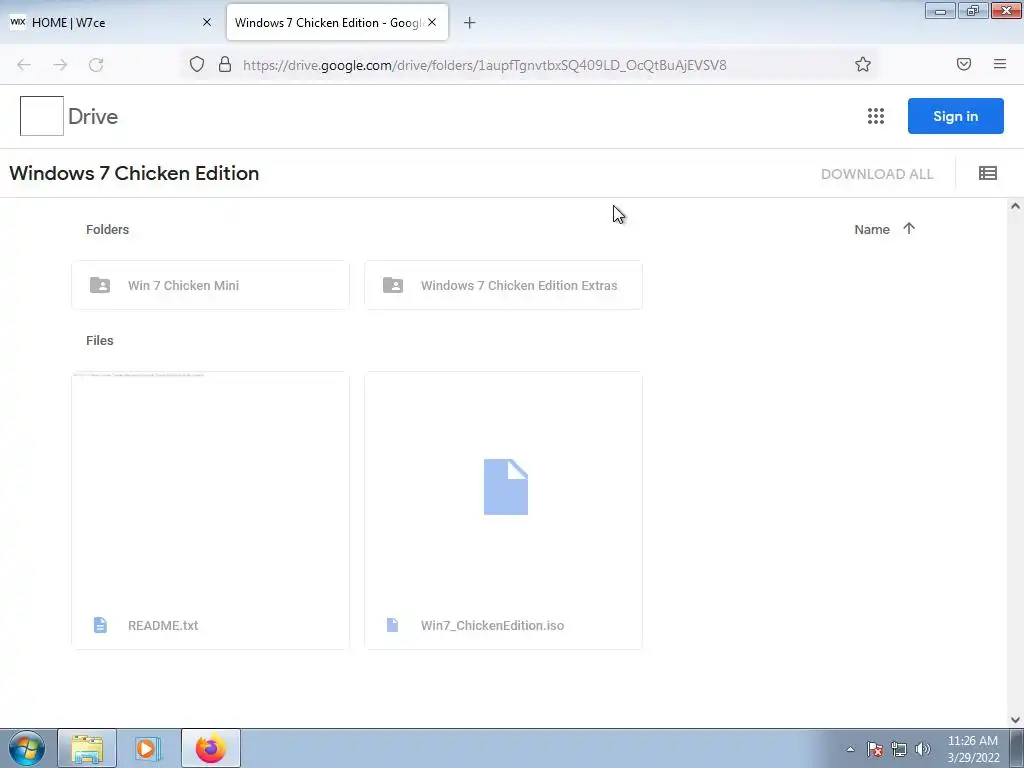Open Windows 7 Chicken Edition Extras folder
Image resolution: width=1024 pixels, height=768 pixels.
point(503,285)
